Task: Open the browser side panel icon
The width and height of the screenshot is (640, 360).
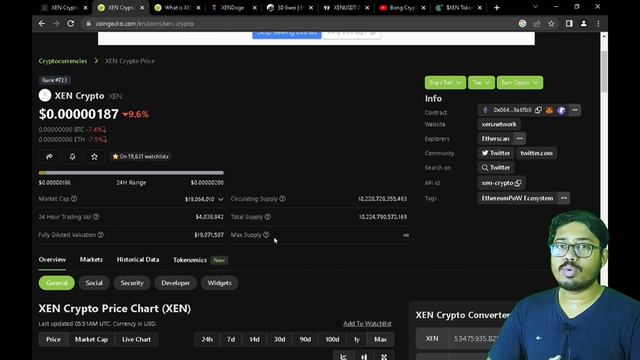Action: (x=569, y=24)
